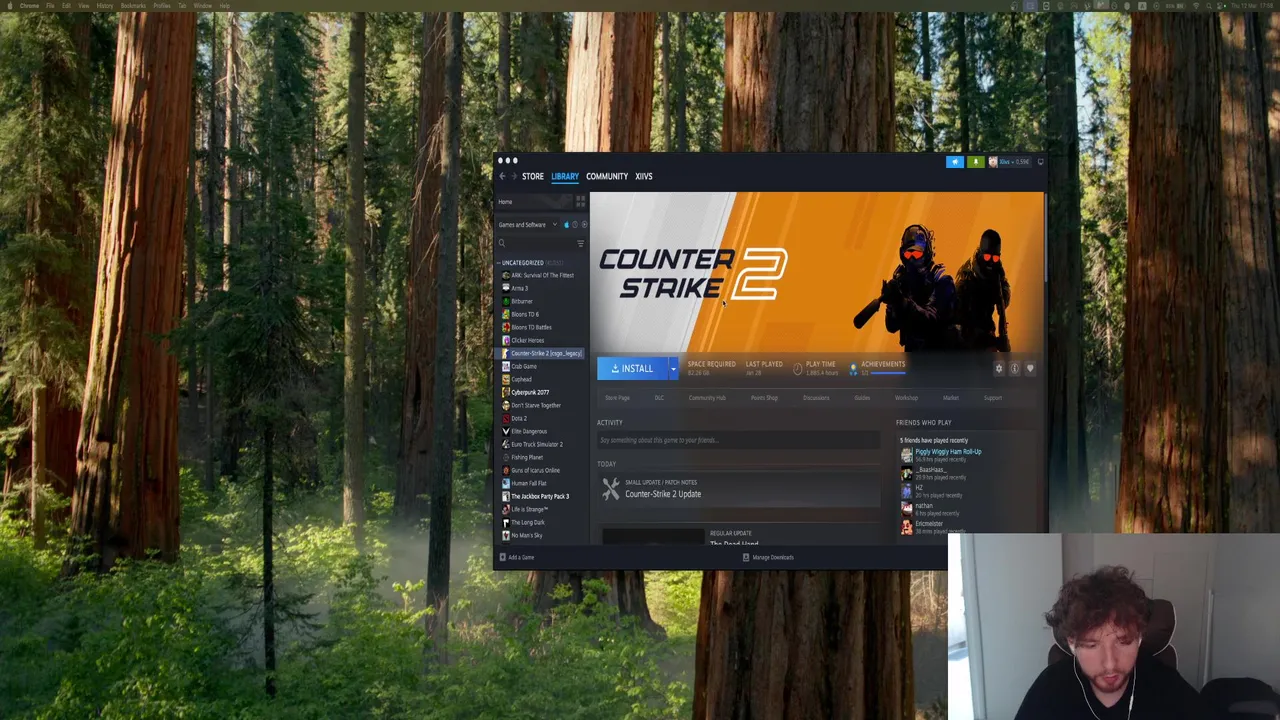The image size is (1280, 720).
Task: Open the Community Hub link
Action: pos(707,398)
